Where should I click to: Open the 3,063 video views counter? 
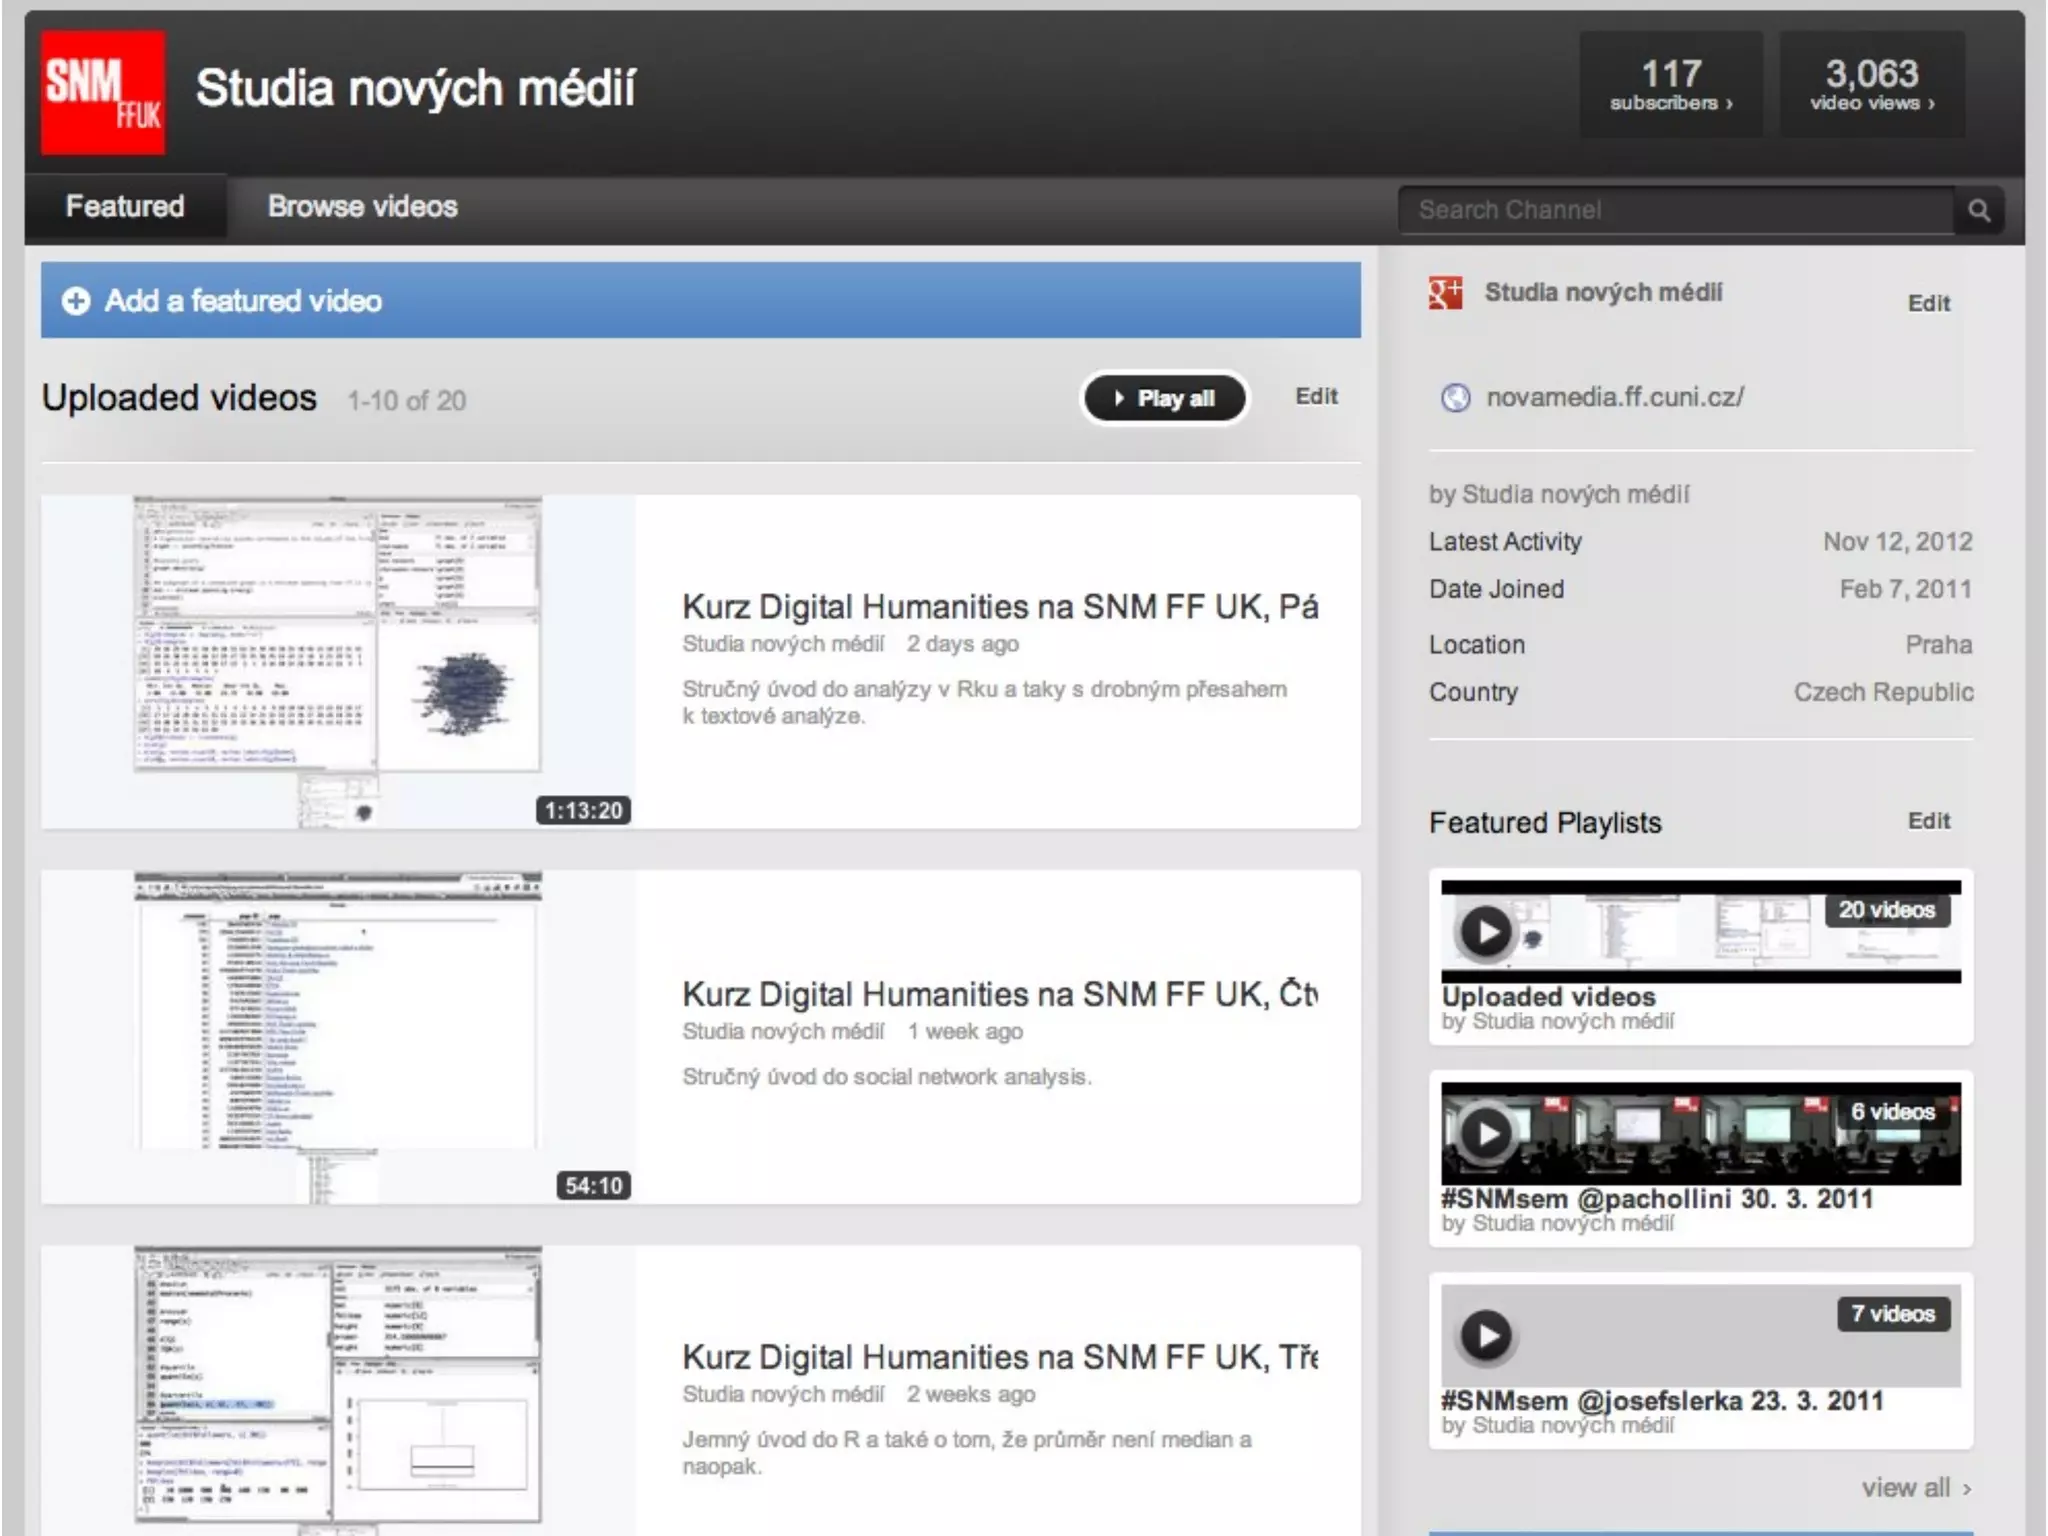click(x=1871, y=85)
